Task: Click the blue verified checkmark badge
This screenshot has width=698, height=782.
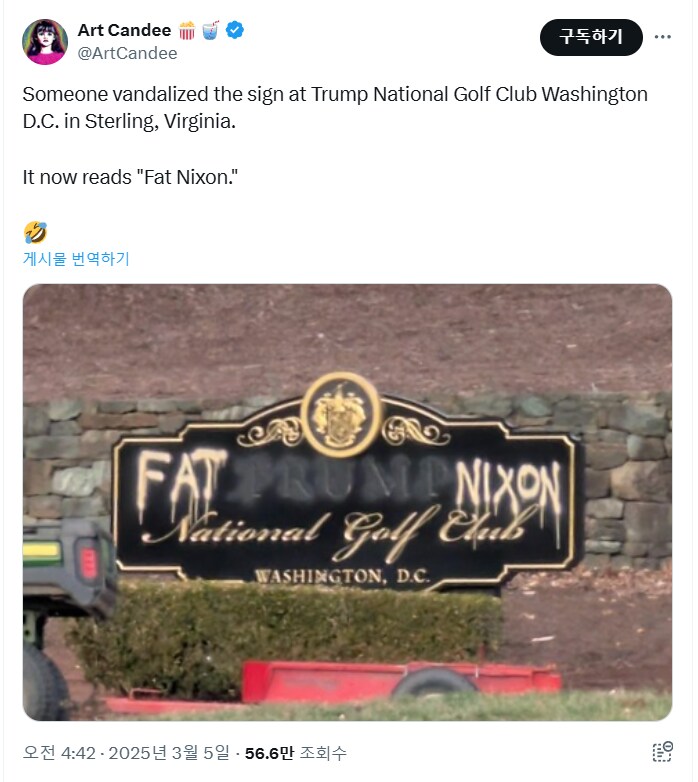Action: pos(235,30)
